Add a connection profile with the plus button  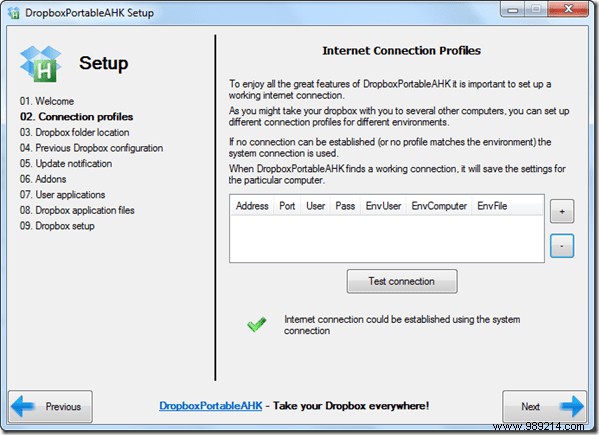pos(562,211)
